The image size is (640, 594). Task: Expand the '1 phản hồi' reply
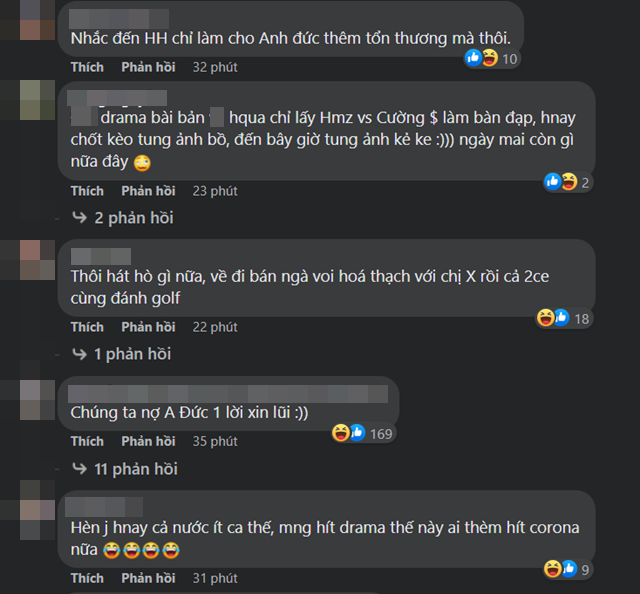coord(133,354)
